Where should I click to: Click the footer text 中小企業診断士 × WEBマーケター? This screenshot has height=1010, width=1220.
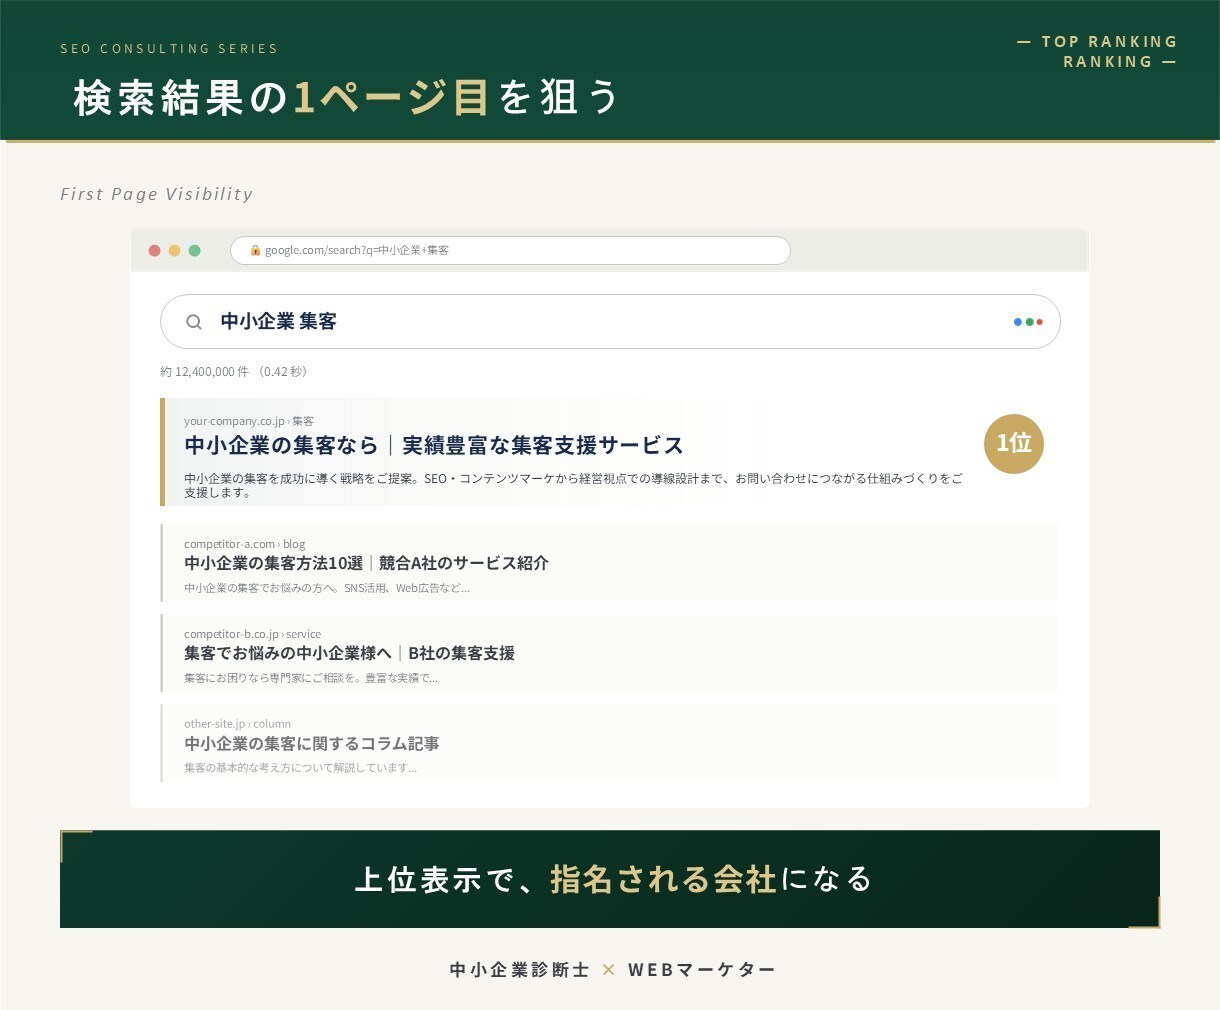click(x=612, y=970)
